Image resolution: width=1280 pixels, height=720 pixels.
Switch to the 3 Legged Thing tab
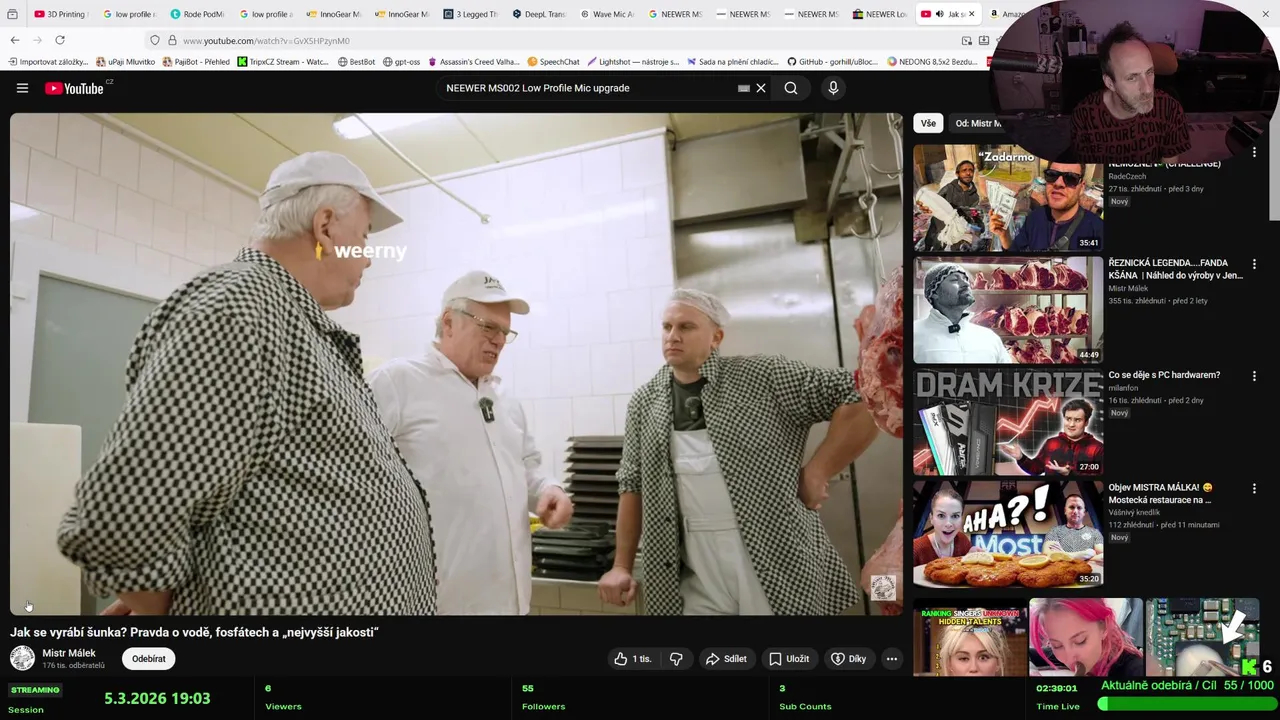tap(470, 14)
